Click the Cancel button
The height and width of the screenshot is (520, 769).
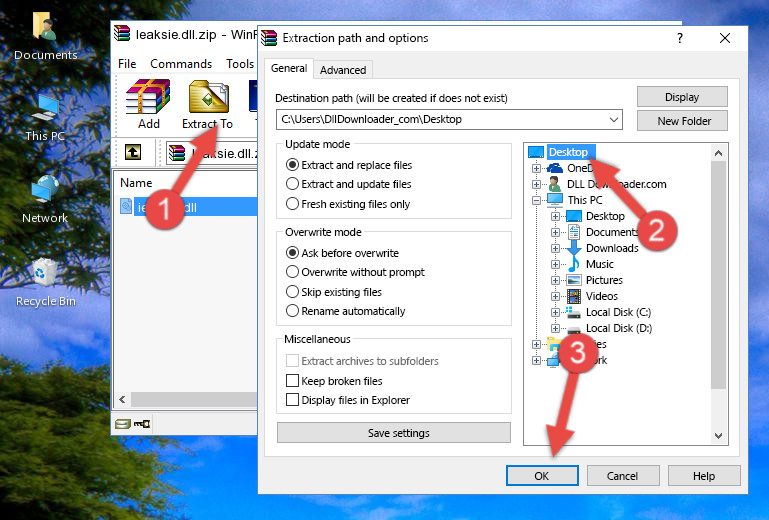(x=623, y=476)
